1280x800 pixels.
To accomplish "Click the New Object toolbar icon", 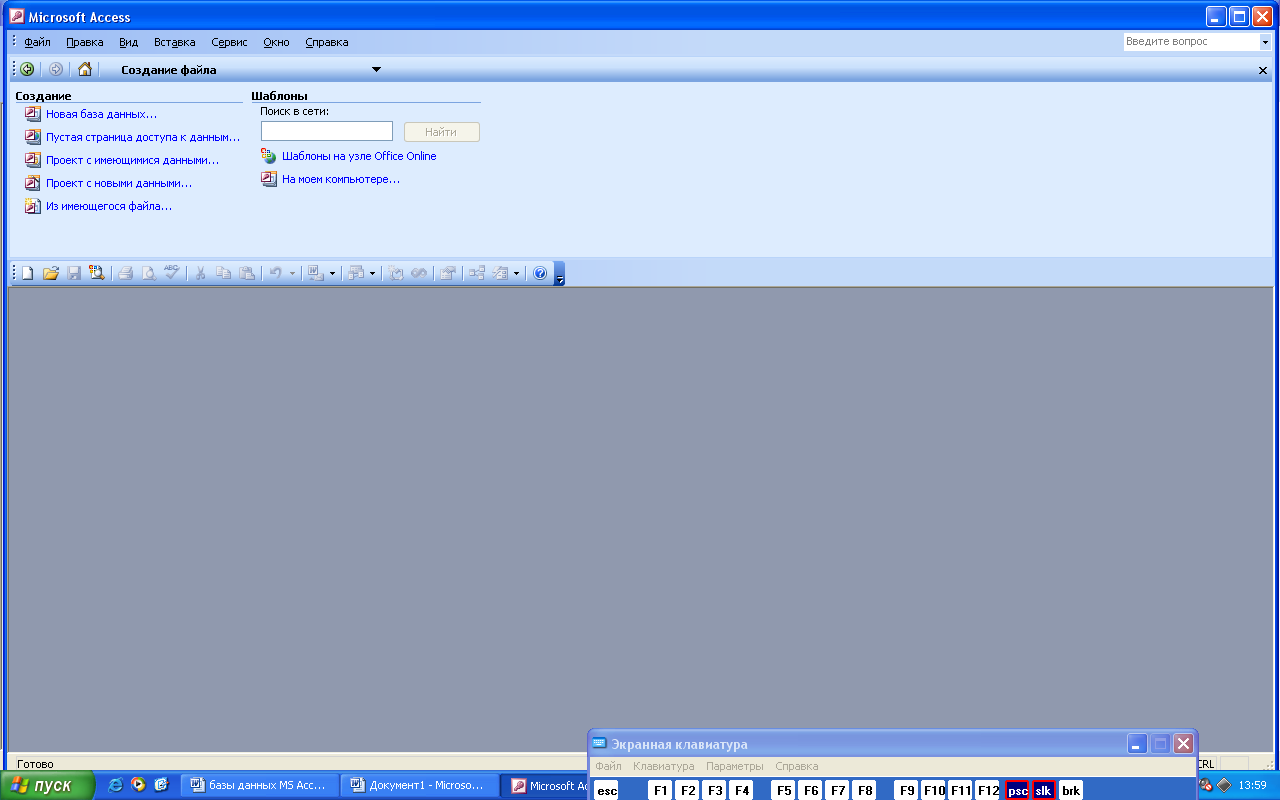I will click(501, 273).
